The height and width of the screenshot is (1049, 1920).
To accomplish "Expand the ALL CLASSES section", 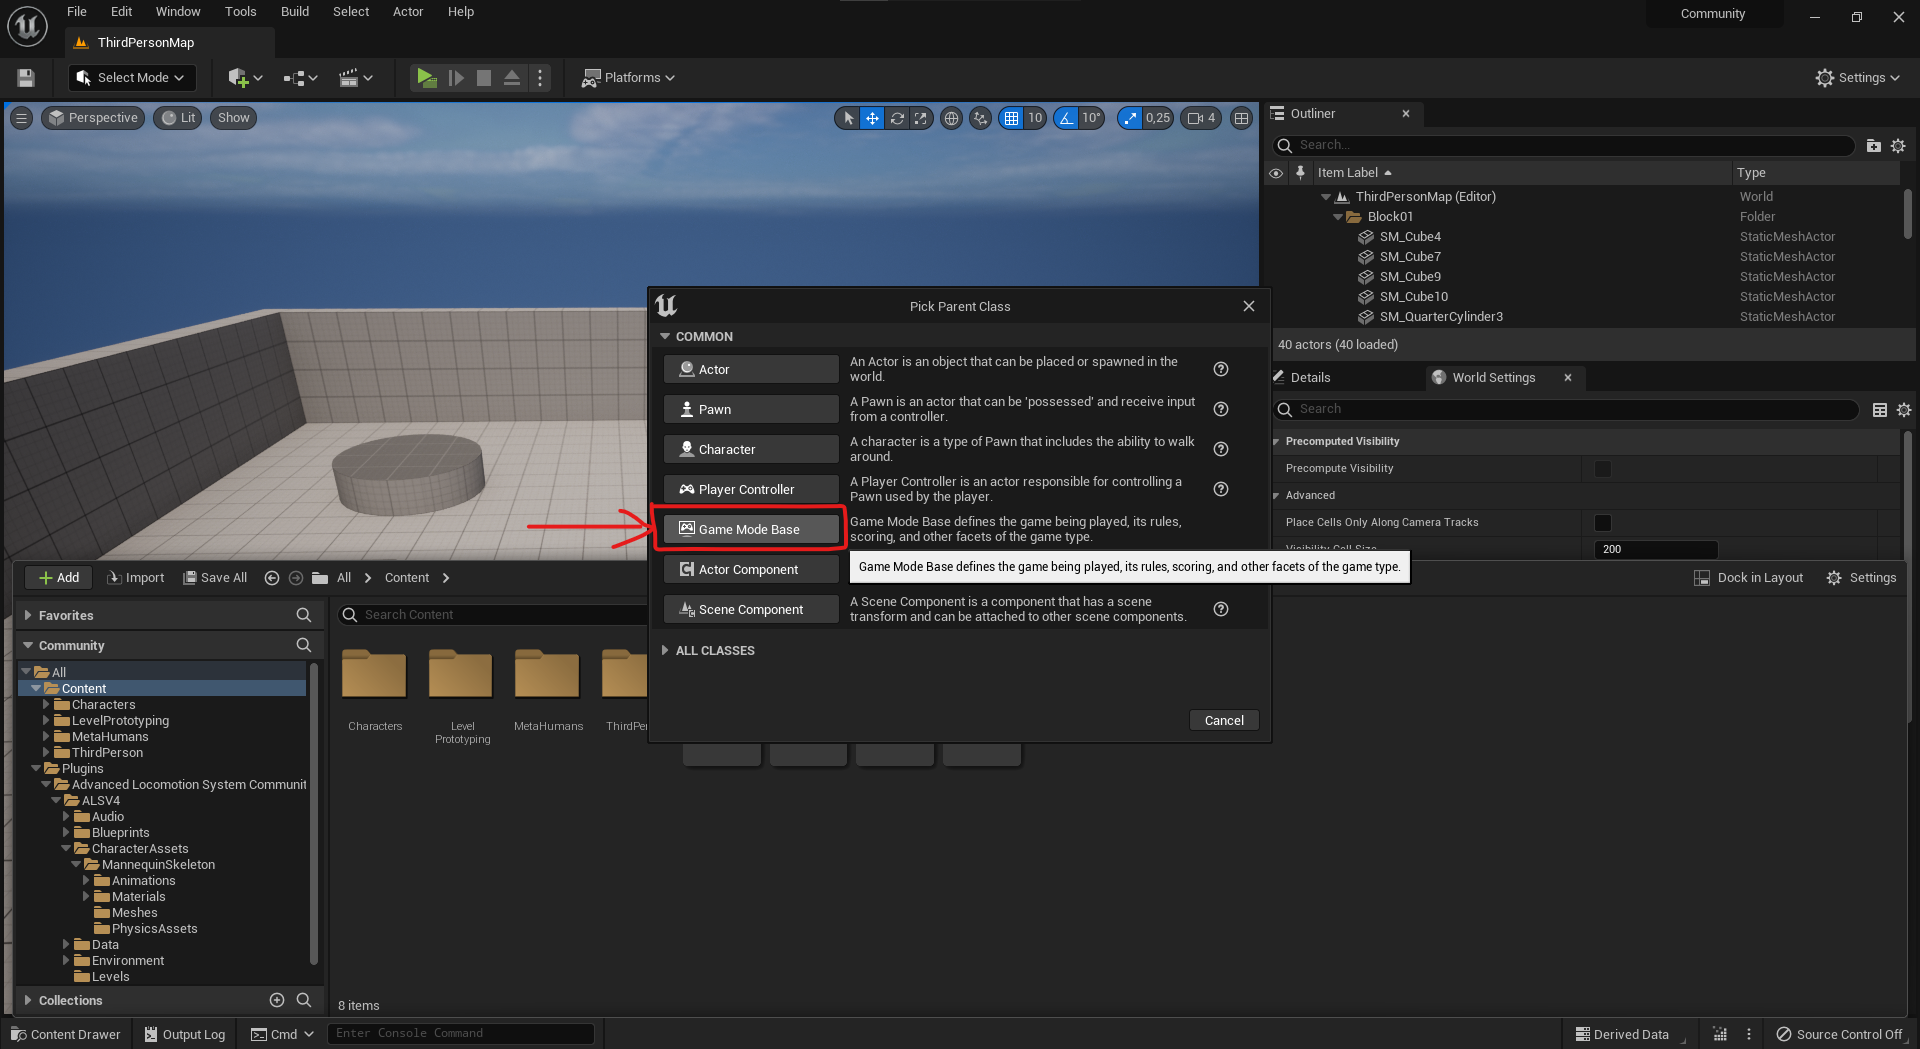I will tap(665, 651).
